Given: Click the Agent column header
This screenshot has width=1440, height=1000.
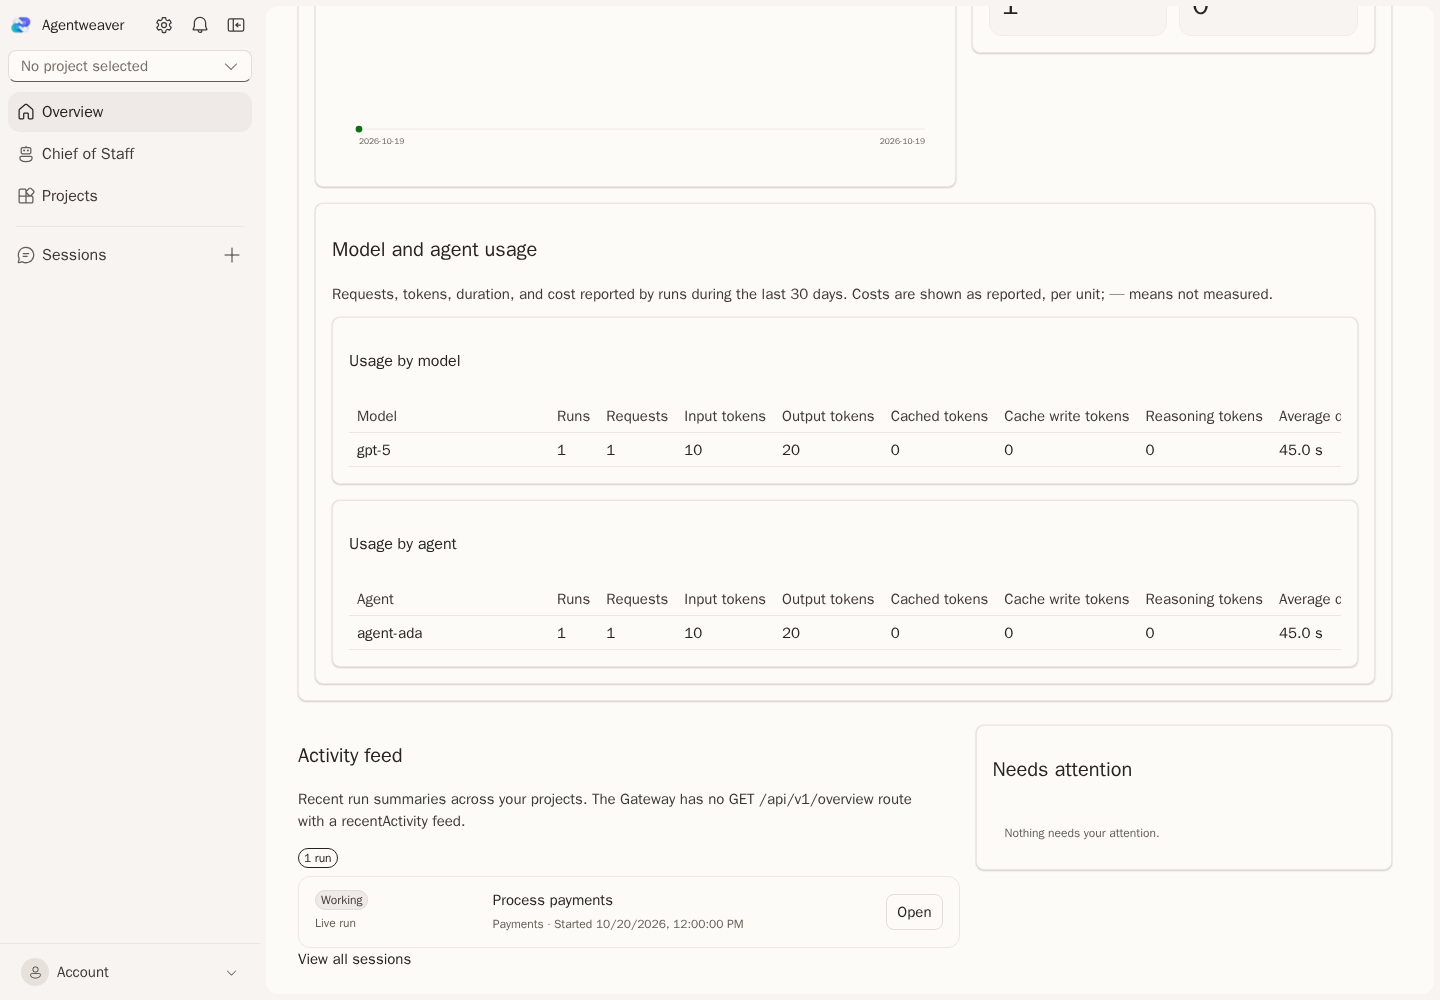Looking at the screenshot, I should [x=375, y=599].
